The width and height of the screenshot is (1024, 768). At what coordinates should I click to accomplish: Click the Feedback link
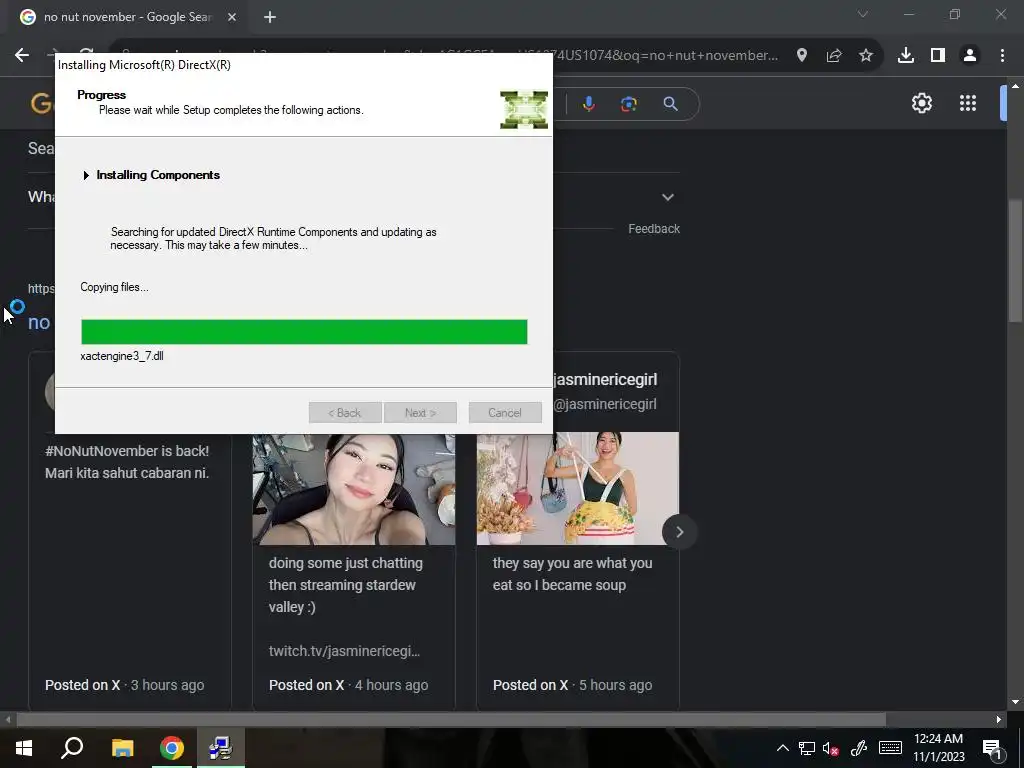point(654,229)
